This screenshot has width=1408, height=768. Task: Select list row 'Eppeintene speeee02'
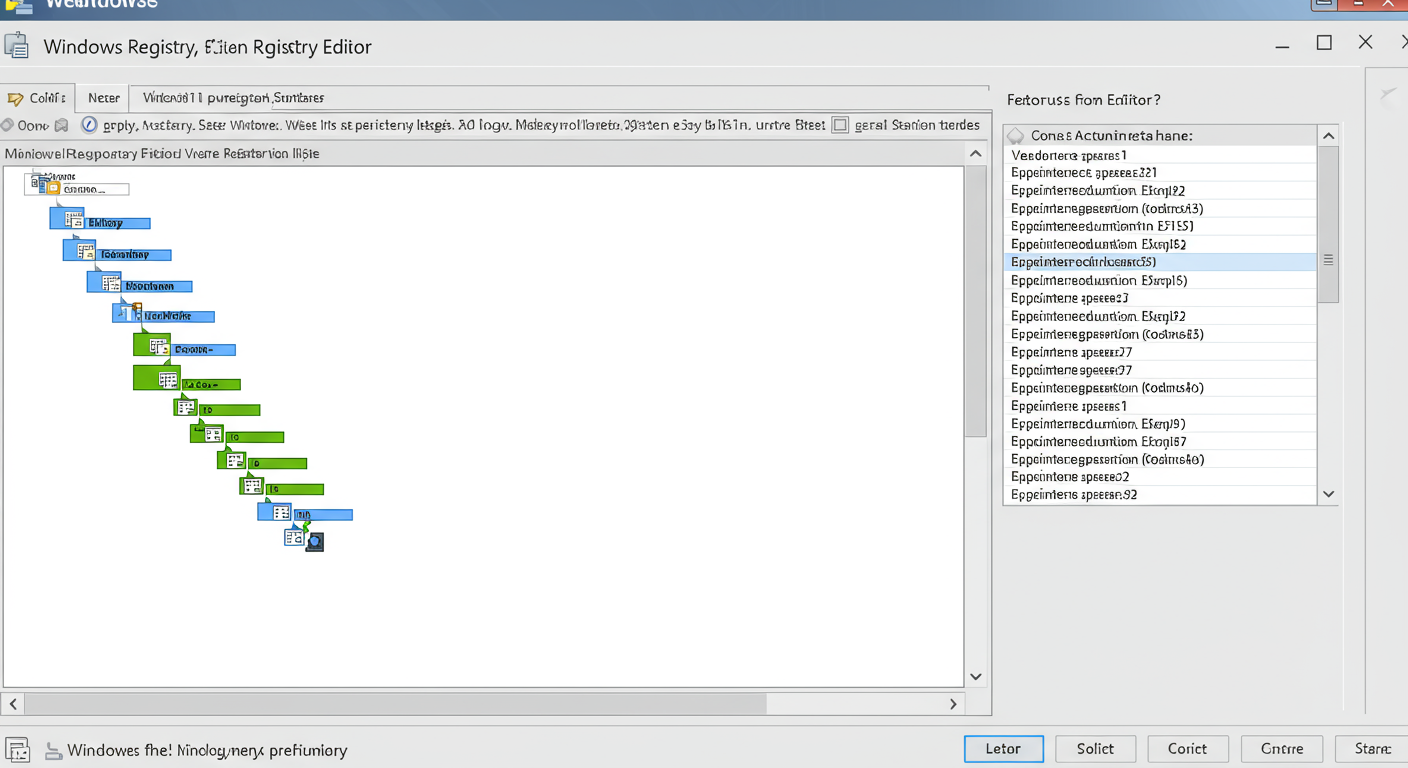[x=1160, y=477]
